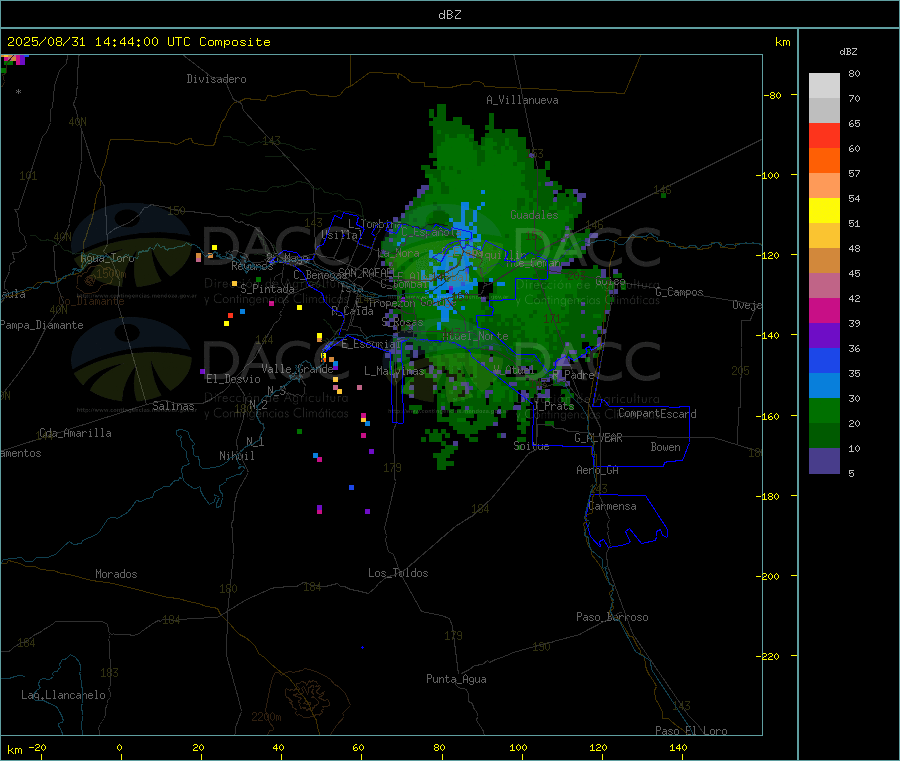Click the 'Divisadero' map label

click(216, 79)
